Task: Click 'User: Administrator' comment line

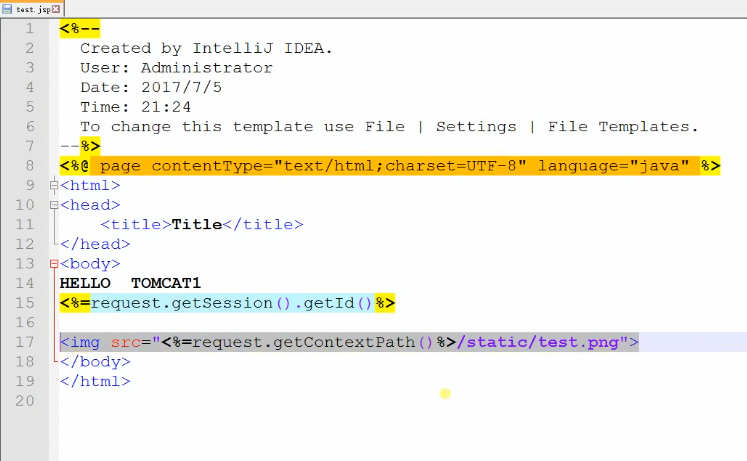Action: click(x=176, y=68)
